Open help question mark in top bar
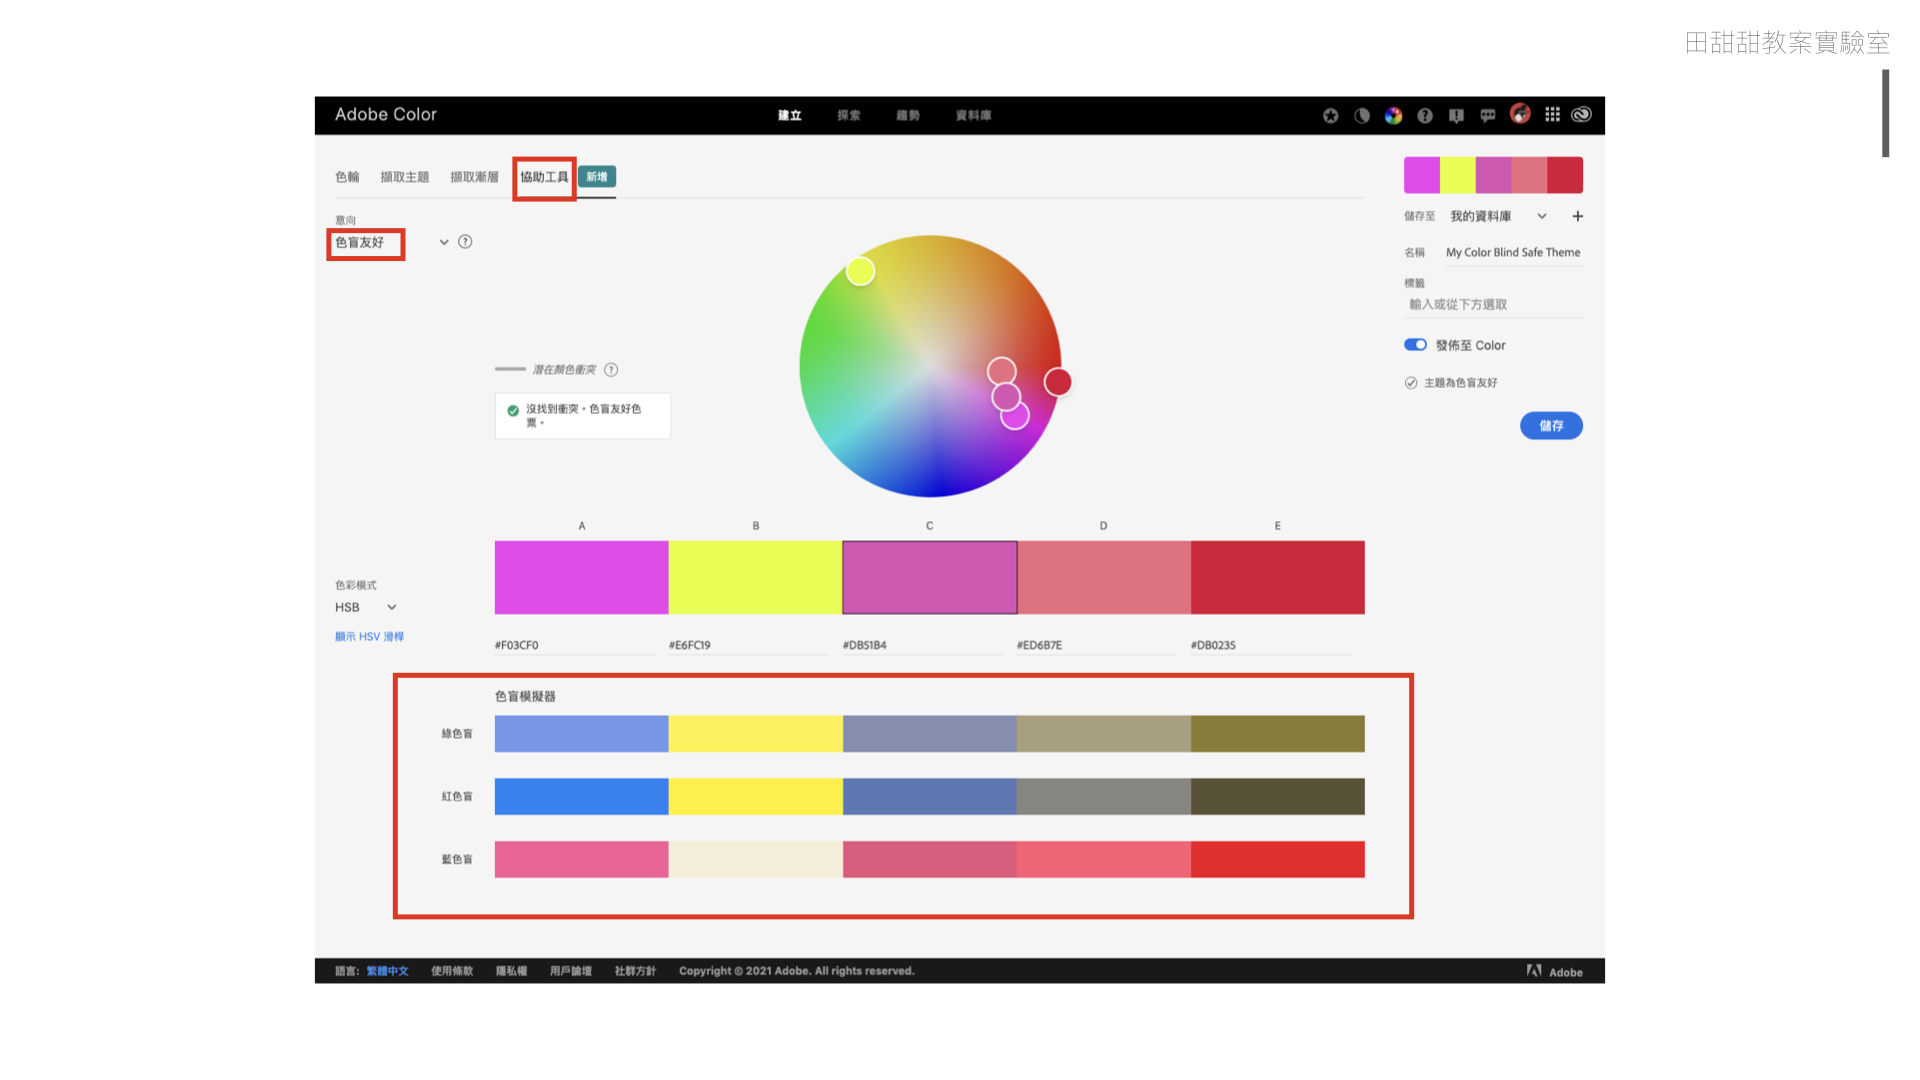 coord(1425,116)
